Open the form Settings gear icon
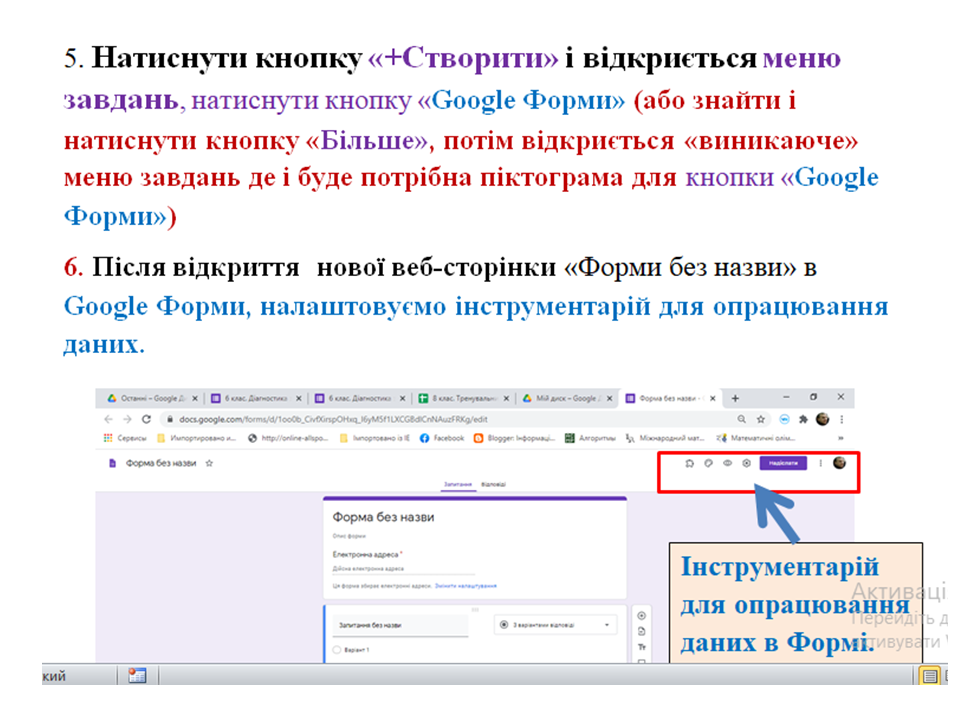 [746, 463]
